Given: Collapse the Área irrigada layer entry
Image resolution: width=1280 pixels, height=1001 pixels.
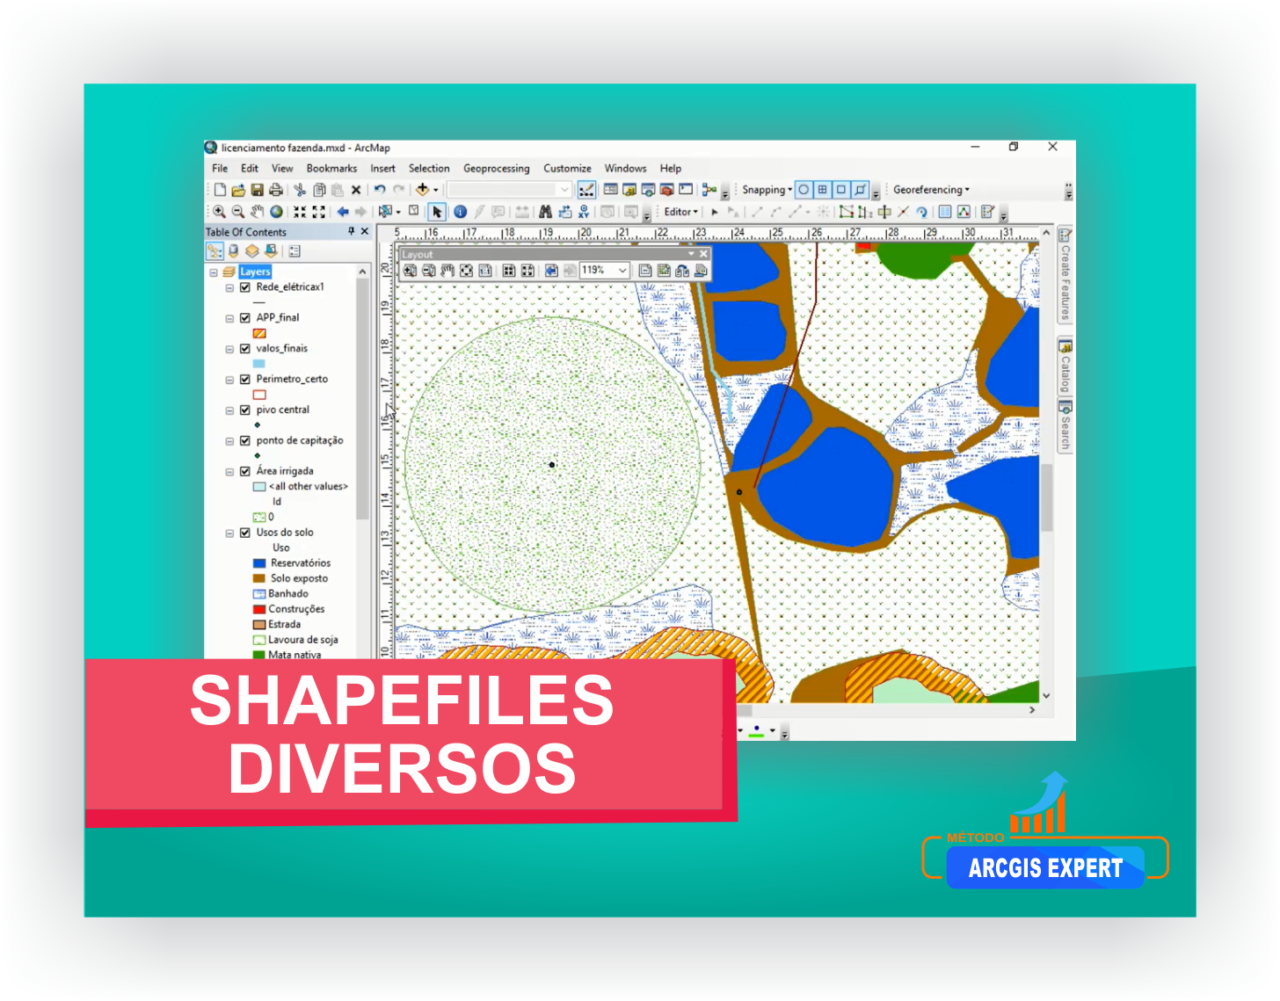Looking at the screenshot, I should 228,470.
